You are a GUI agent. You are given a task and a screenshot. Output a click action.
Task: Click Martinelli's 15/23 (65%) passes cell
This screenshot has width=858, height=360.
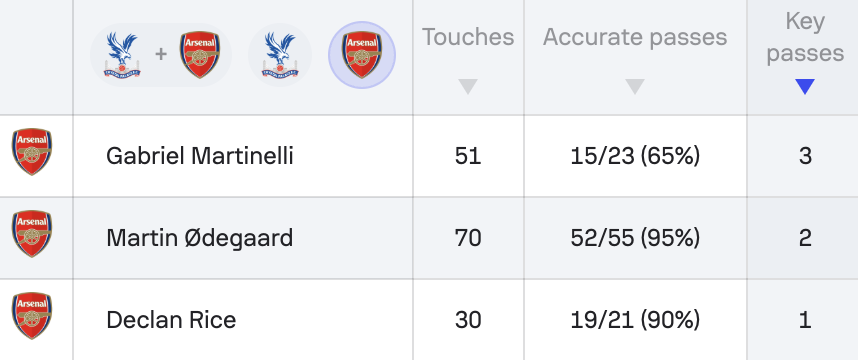635,156
